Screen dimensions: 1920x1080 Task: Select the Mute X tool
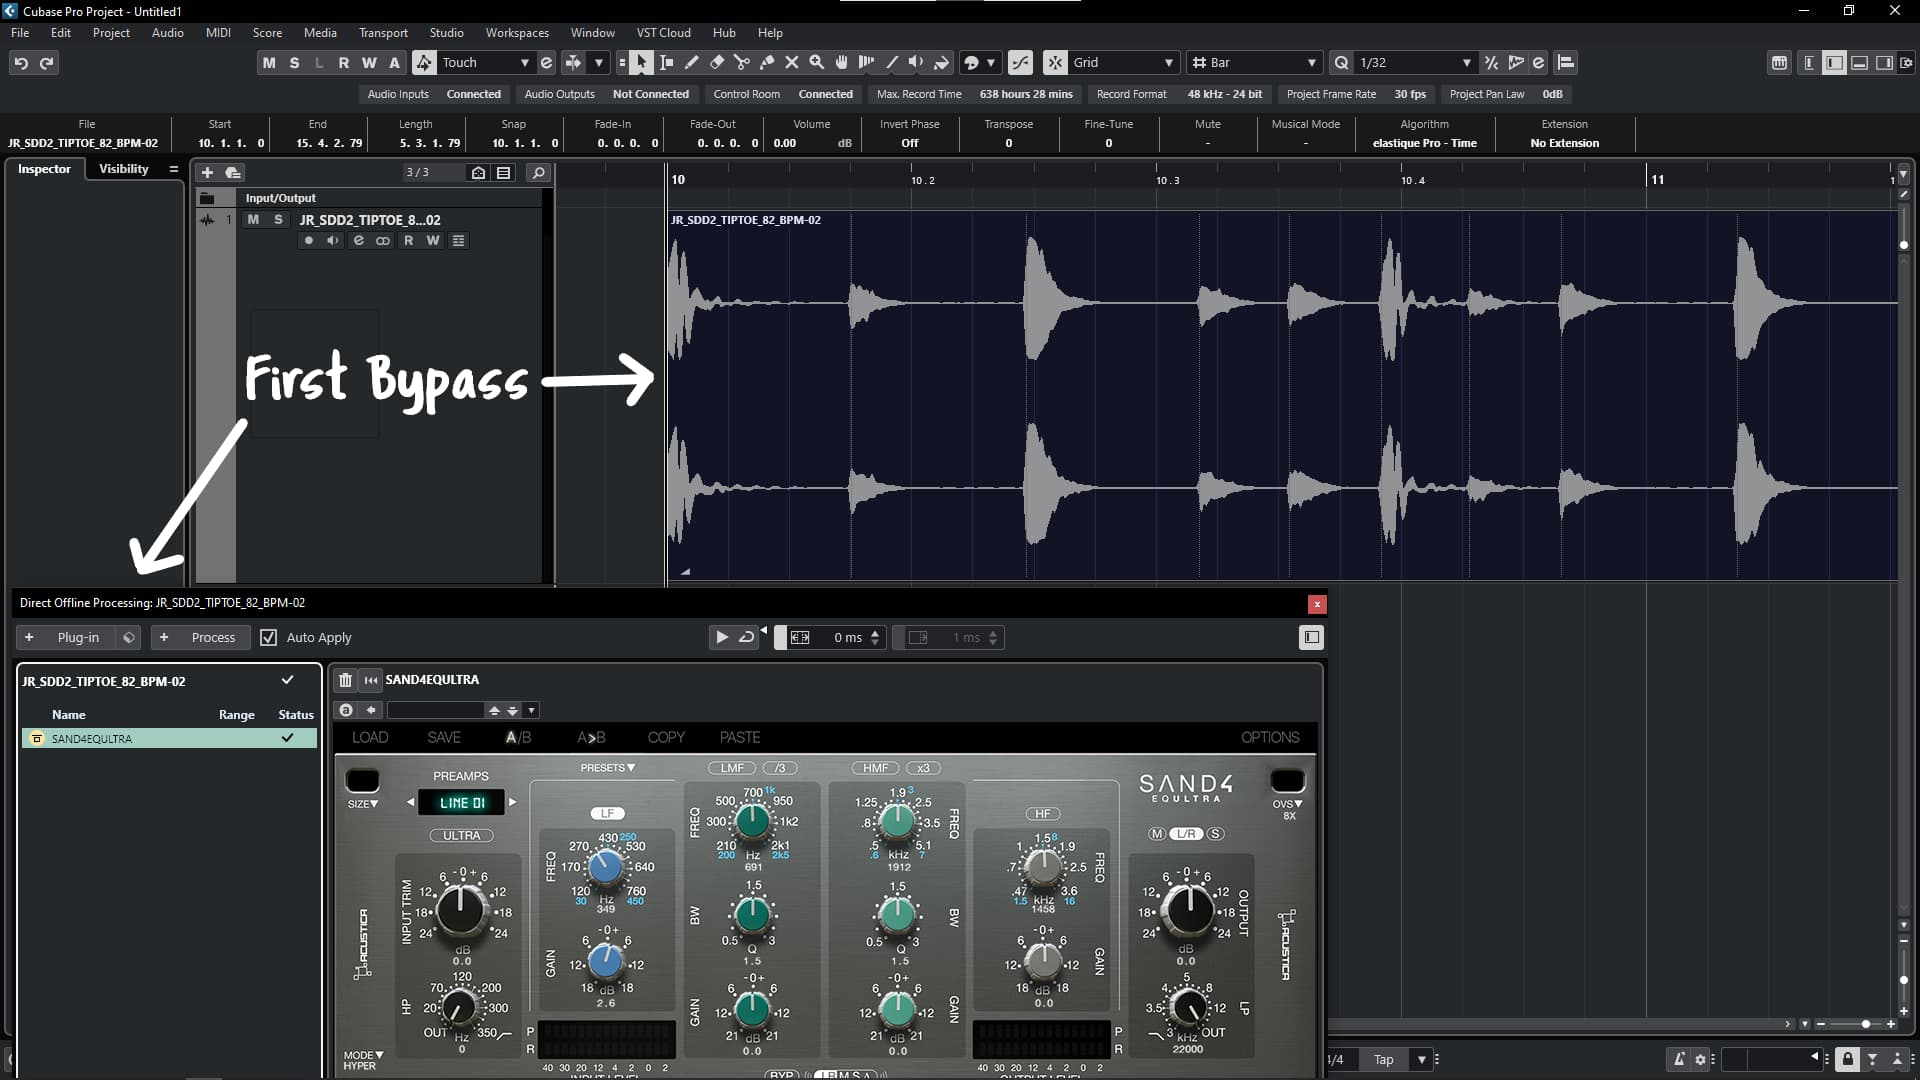[792, 62]
